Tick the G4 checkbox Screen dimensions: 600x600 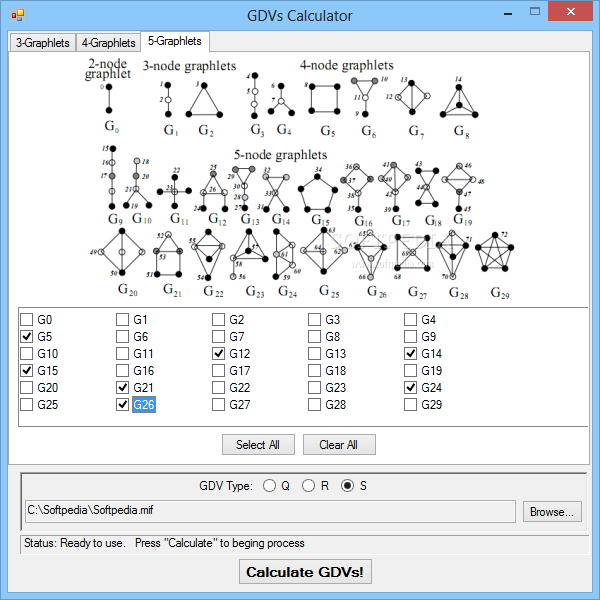[411, 320]
